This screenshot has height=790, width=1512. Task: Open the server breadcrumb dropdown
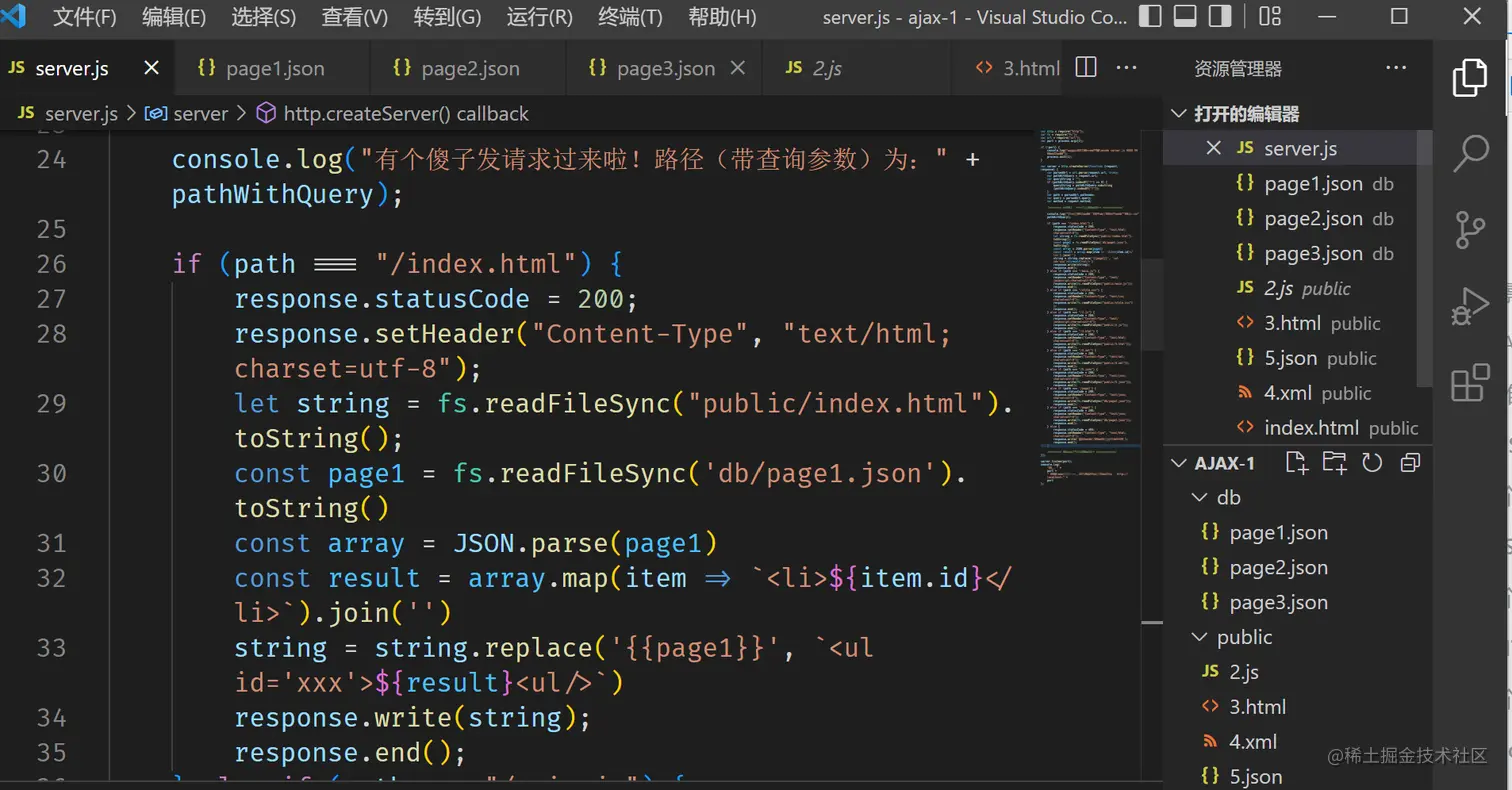(x=187, y=114)
